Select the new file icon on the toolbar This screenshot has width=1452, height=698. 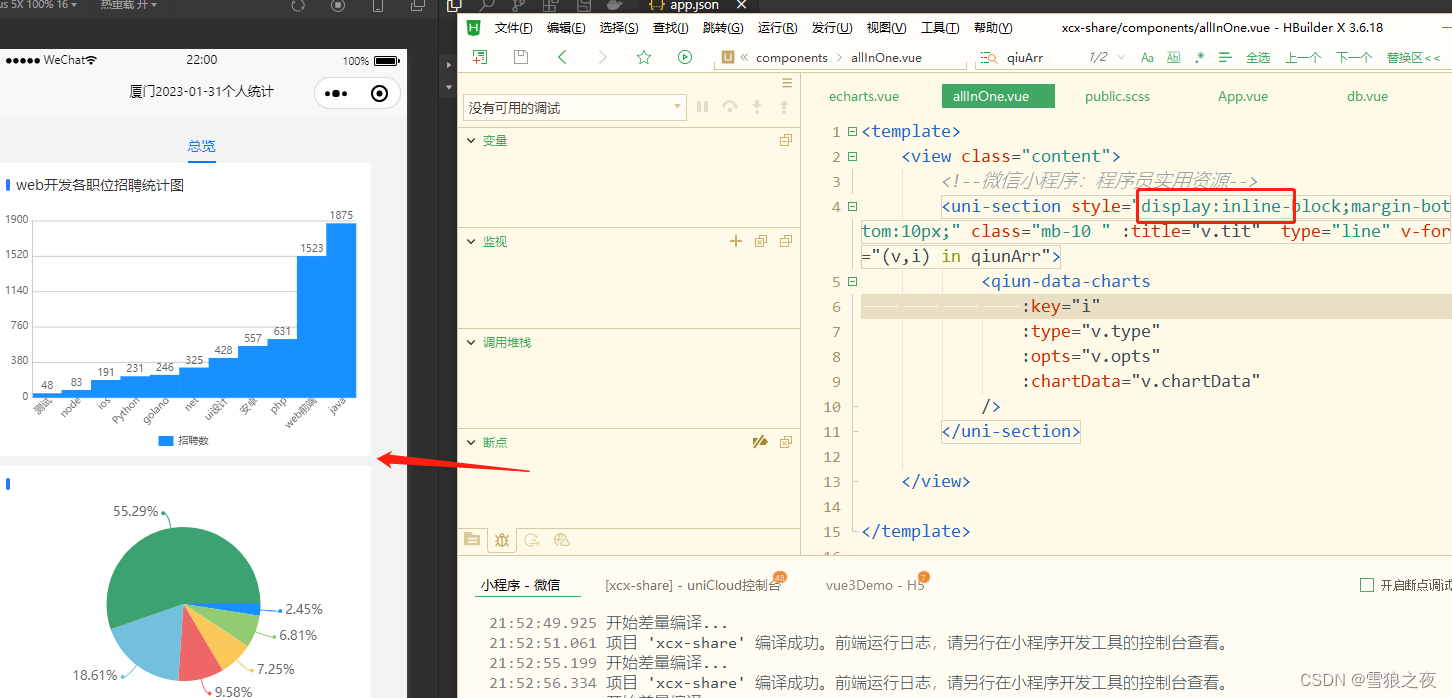[479, 57]
